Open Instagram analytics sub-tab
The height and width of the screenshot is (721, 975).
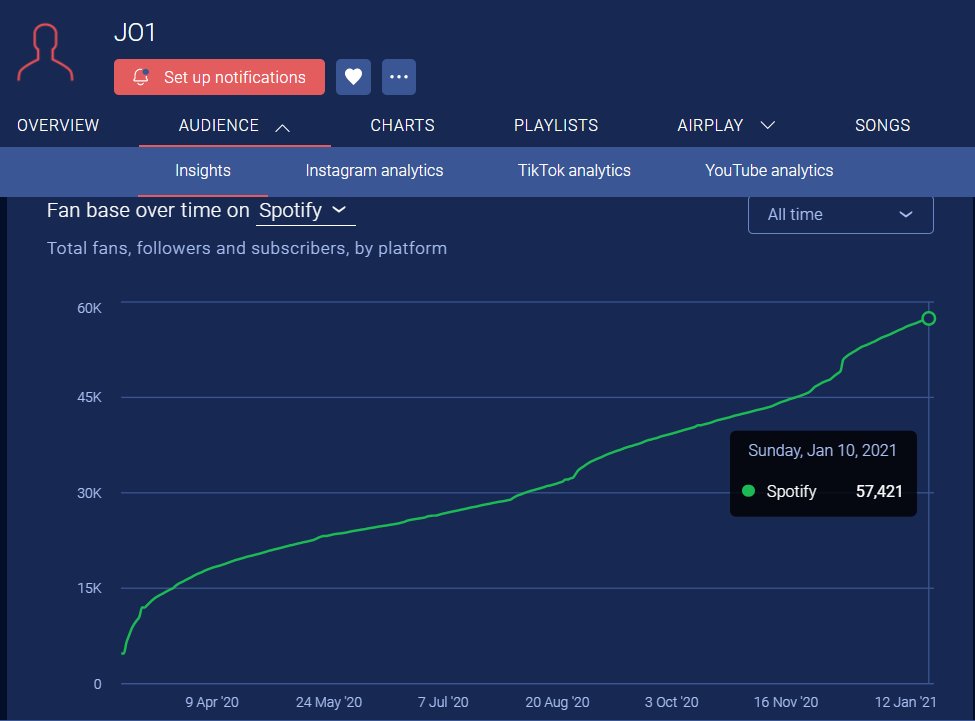(374, 170)
